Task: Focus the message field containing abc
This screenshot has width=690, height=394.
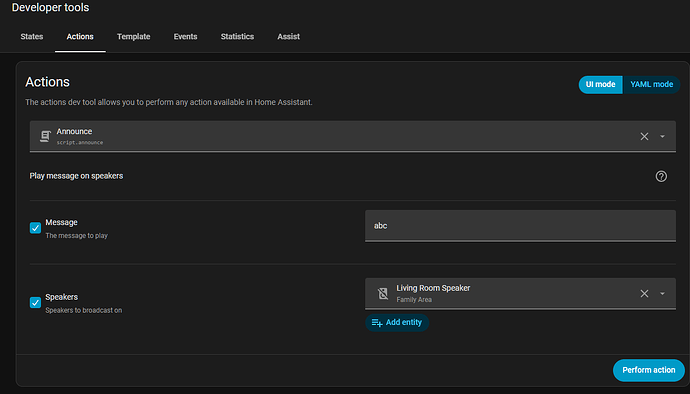Action: (x=520, y=226)
